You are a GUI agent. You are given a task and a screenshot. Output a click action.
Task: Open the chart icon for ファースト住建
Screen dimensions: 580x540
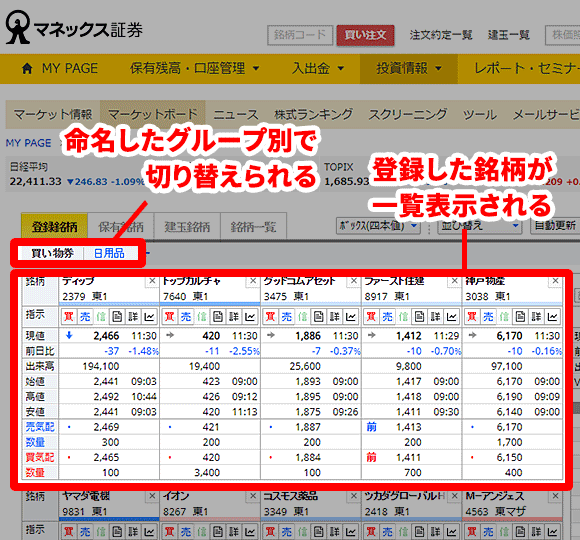pyautogui.click(x=452, y=317)
